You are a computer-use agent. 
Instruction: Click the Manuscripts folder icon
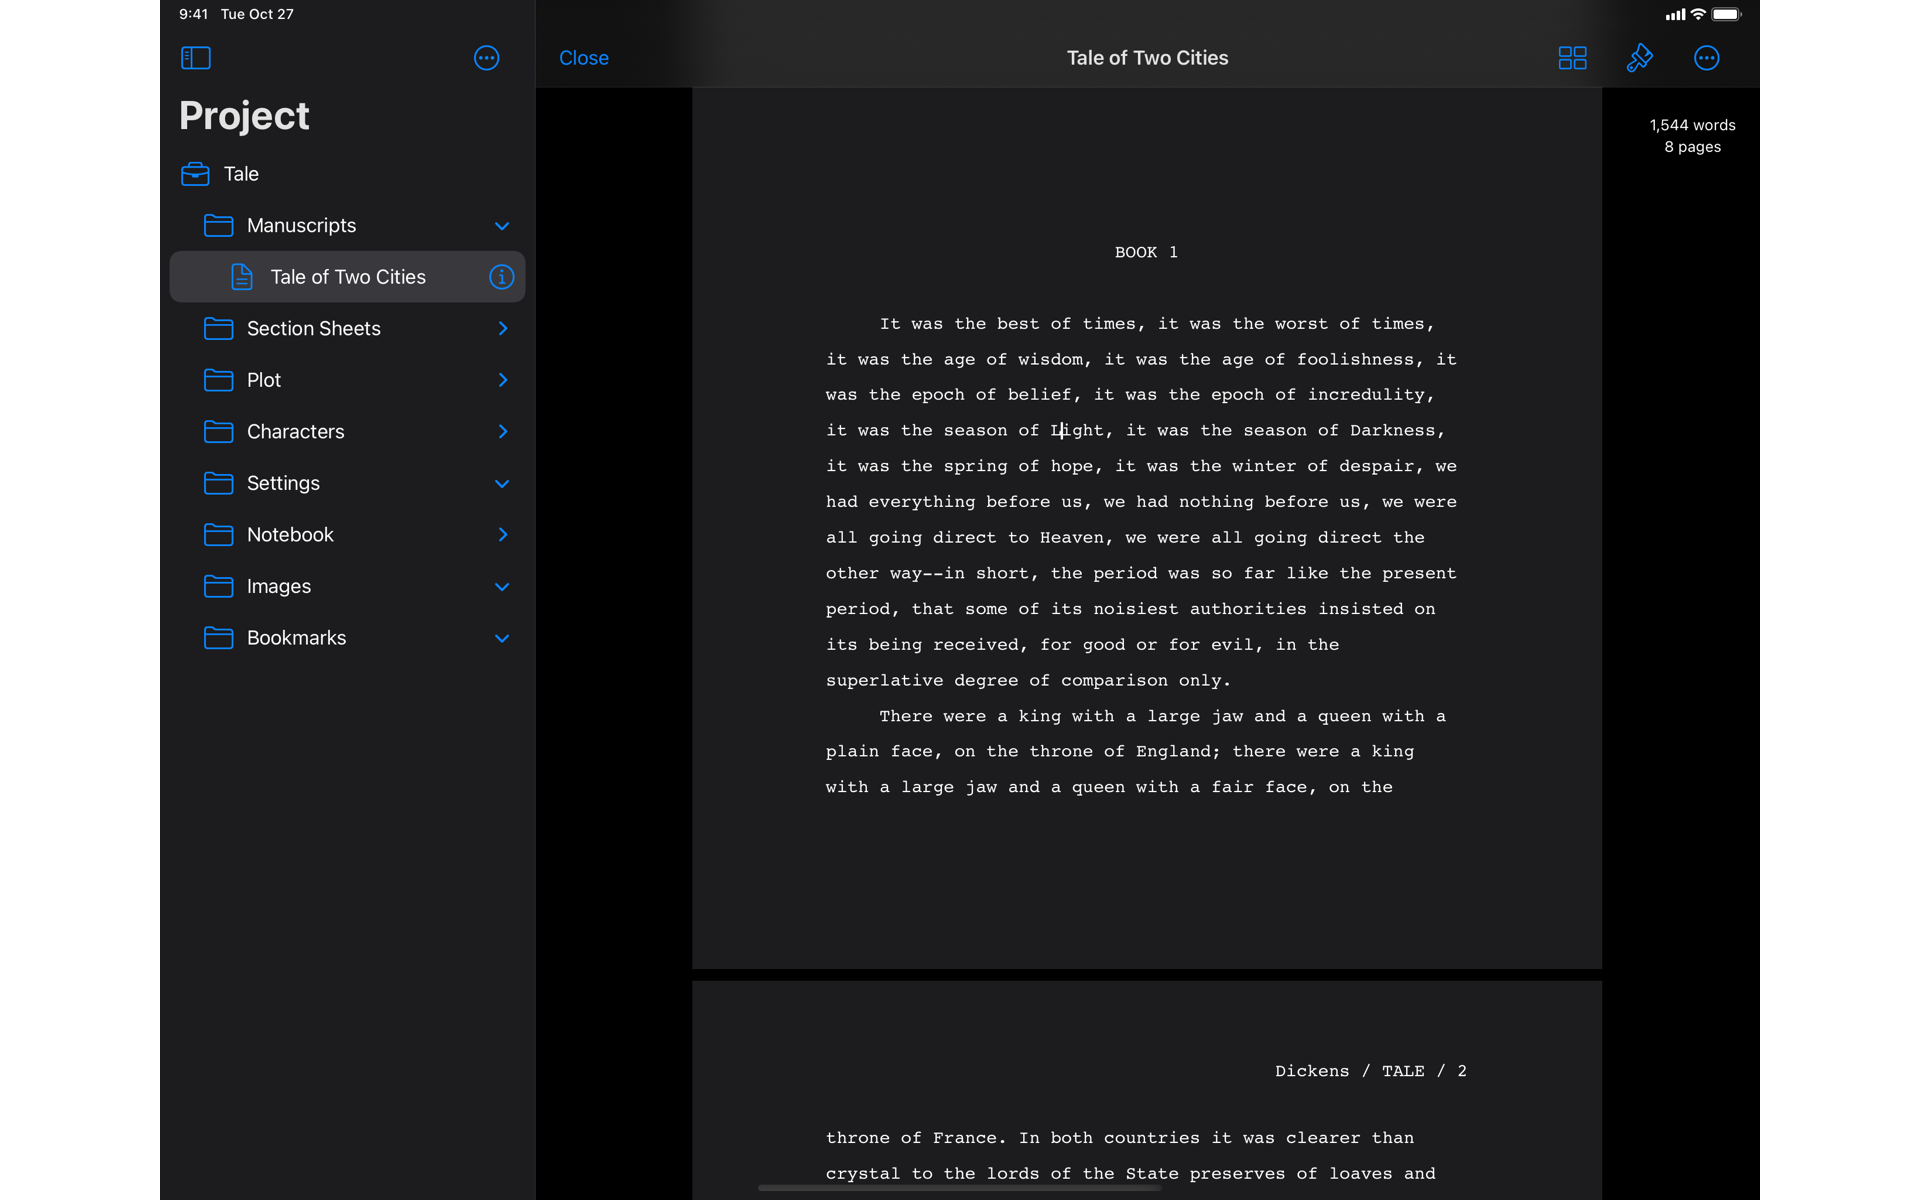coord(218,226)
